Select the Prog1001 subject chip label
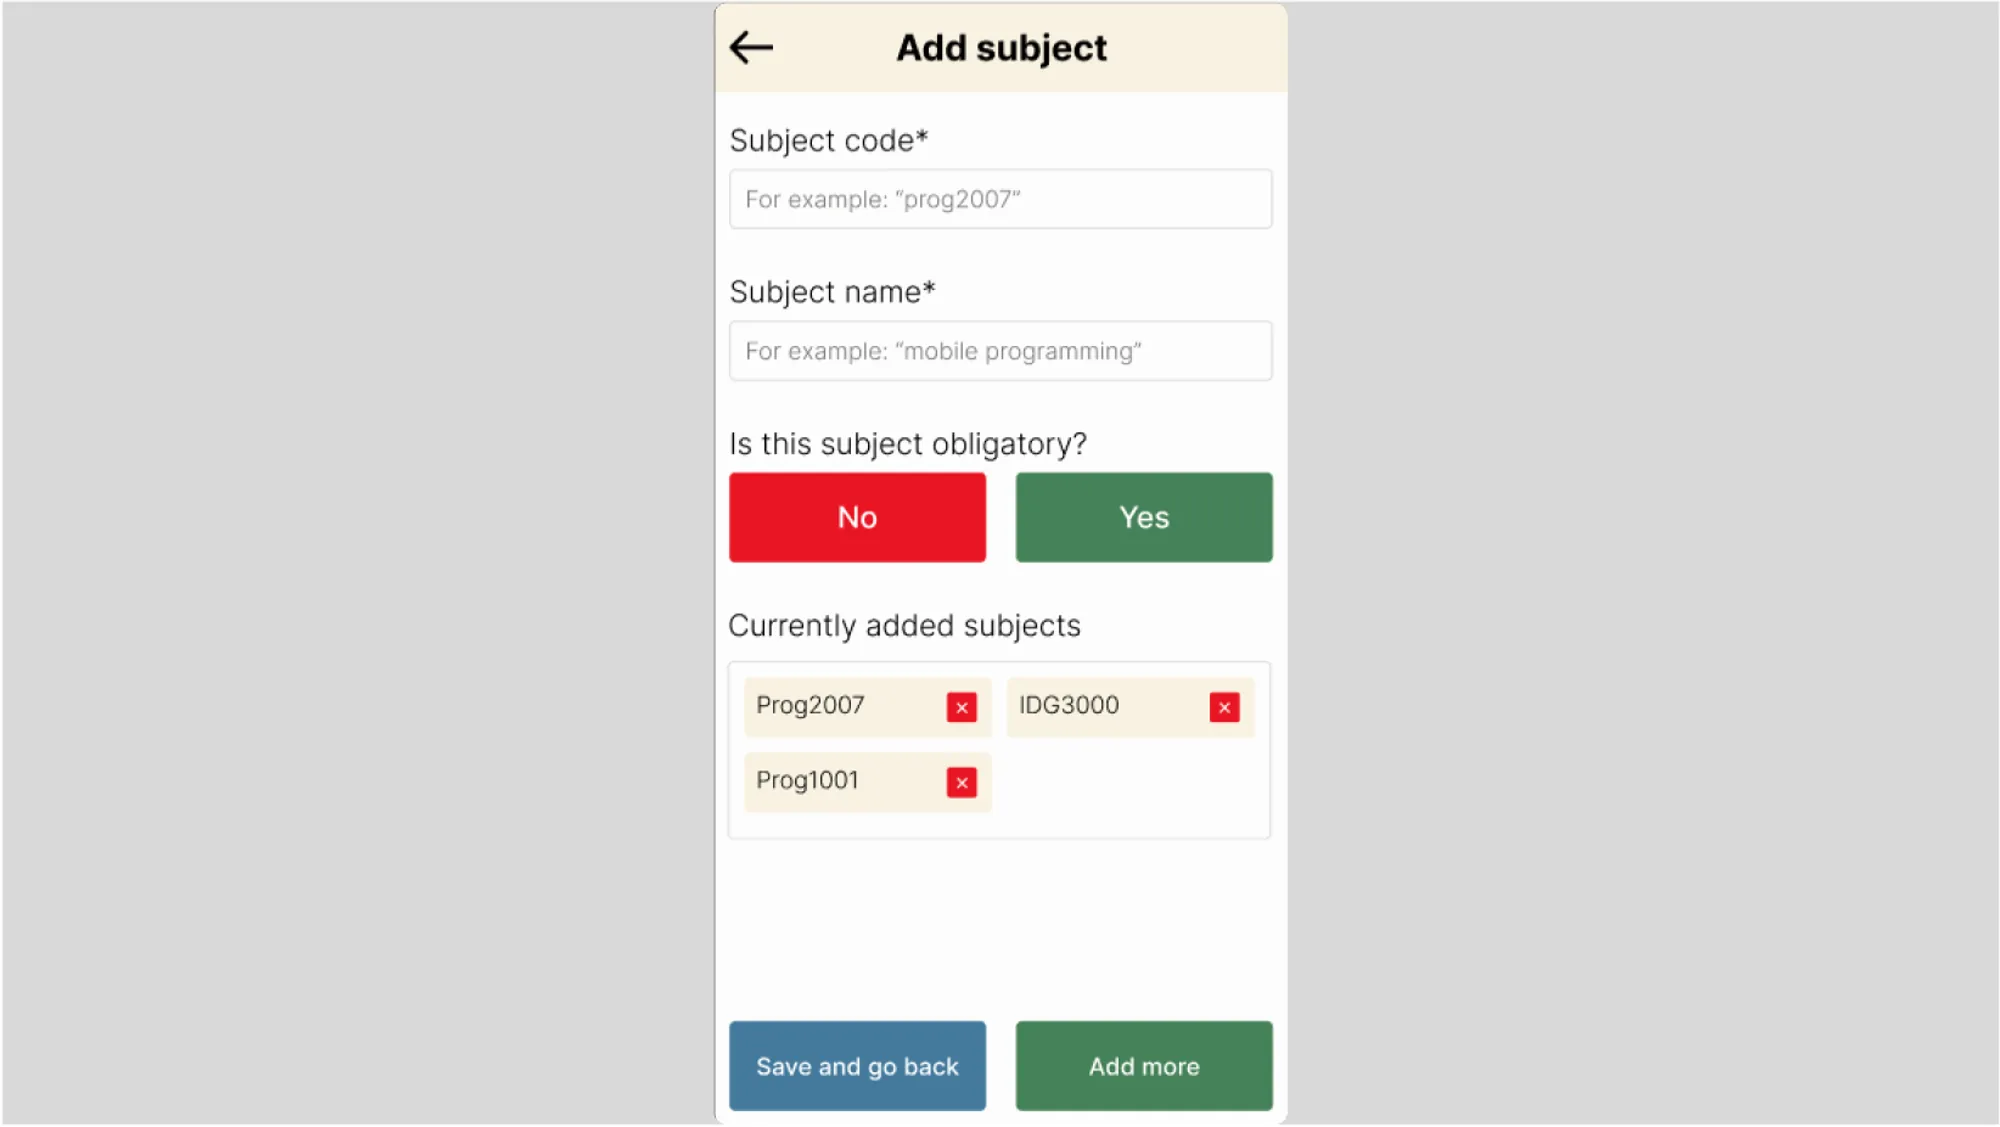 click(807, 780)
